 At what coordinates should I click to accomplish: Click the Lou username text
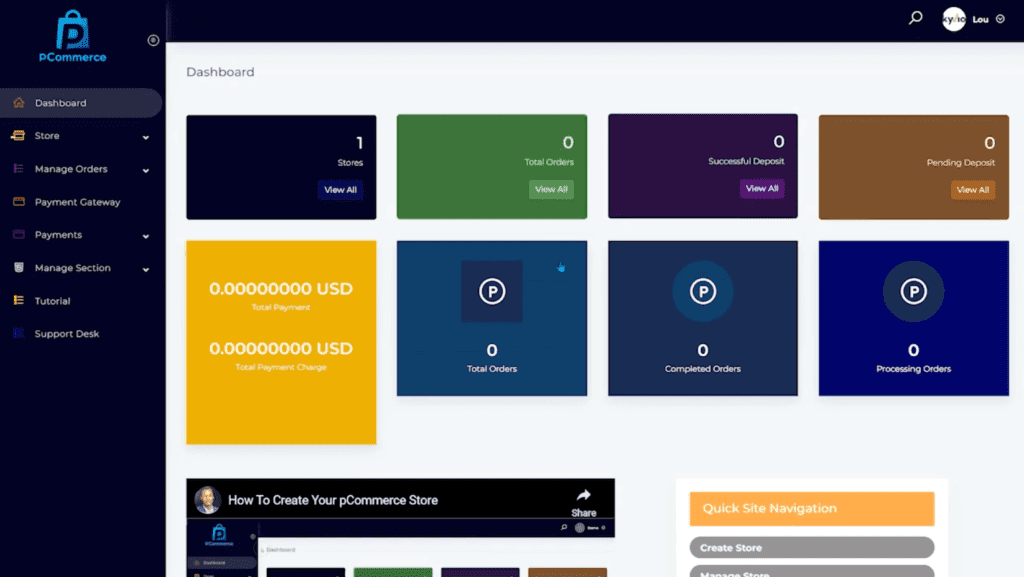(980, 19)
